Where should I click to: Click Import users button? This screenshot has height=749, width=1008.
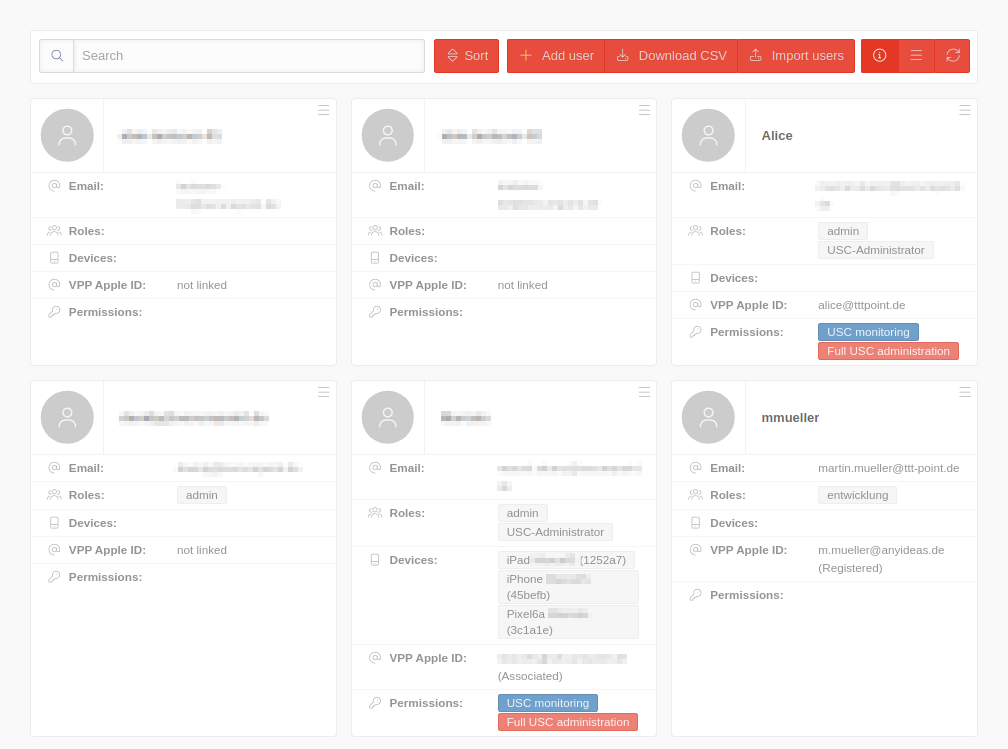click(x=796, y=56)
